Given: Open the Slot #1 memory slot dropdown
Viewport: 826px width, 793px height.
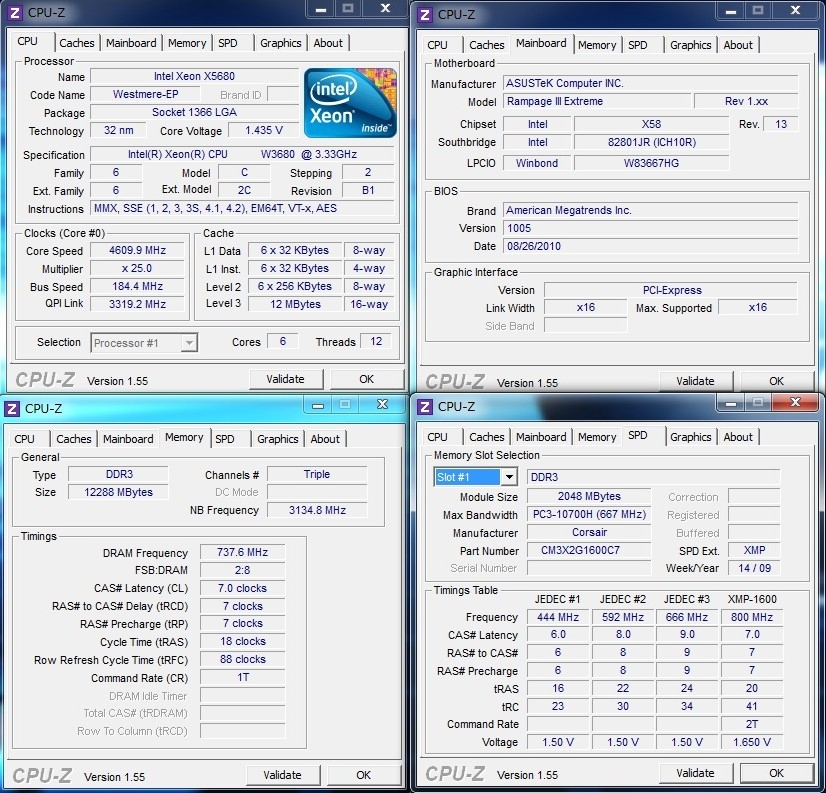Looking at the screenshot, I should point(475,477).
